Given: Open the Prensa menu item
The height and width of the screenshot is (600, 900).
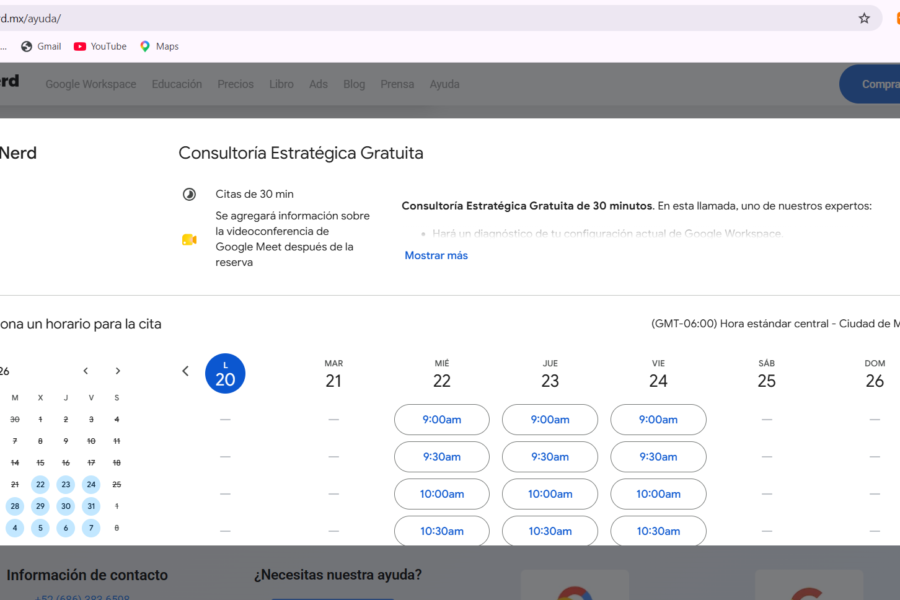Looking at the screenshot, I should pyautogui.click(x=397, y=84).
